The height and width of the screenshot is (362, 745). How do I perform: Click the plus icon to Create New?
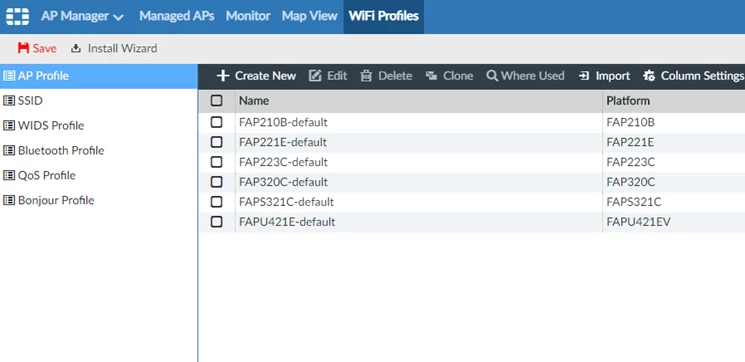tap(223, 76)
